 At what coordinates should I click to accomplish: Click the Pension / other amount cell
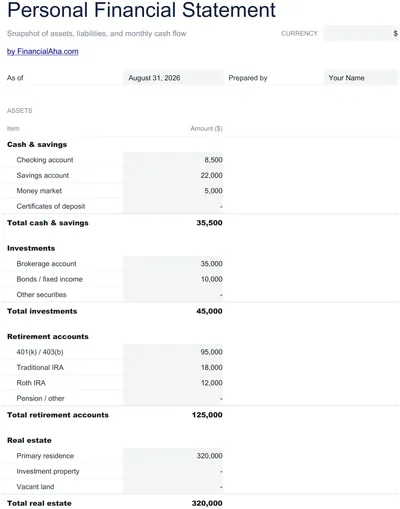click(173, 398)
